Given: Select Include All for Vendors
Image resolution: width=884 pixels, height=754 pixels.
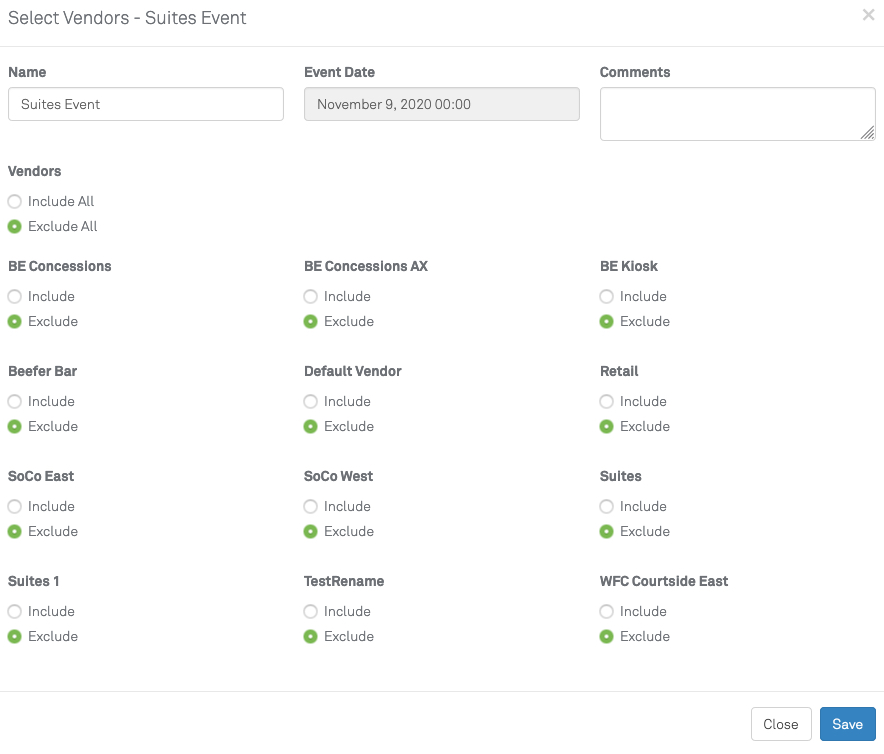Looking at the screenshot, I should (x=14, y=201).
